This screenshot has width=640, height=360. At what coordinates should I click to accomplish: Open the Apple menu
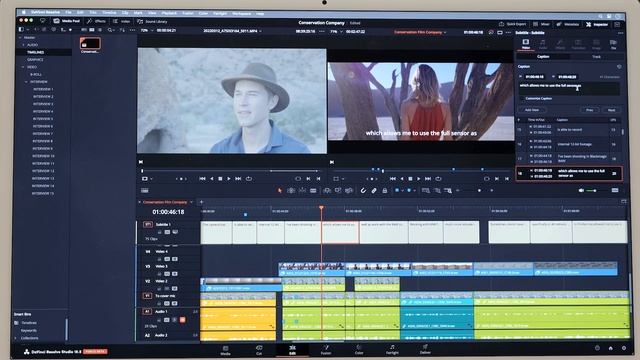click(24, 12)
